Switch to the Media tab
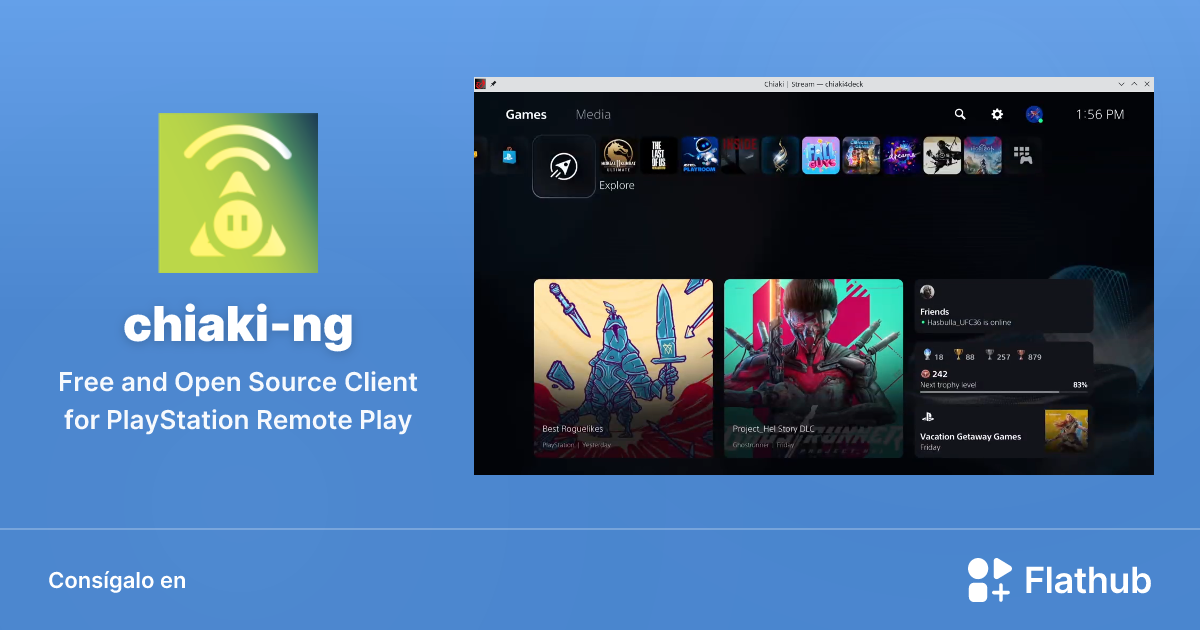Image resolution: width=1200 pixels, height=630 pixels. [x=594, y=115]
